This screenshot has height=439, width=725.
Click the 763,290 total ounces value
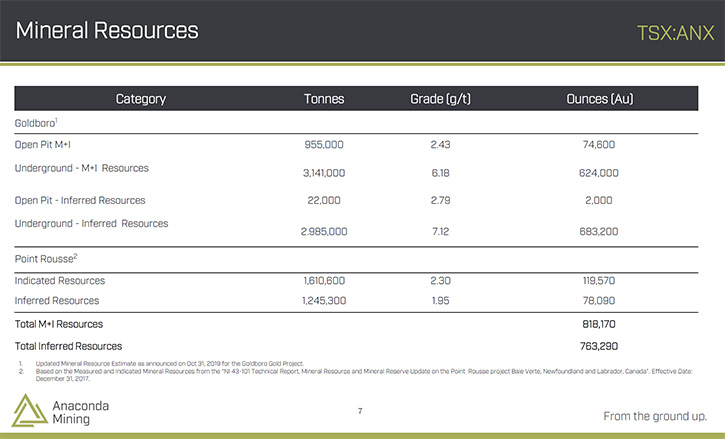pos(599,346)
